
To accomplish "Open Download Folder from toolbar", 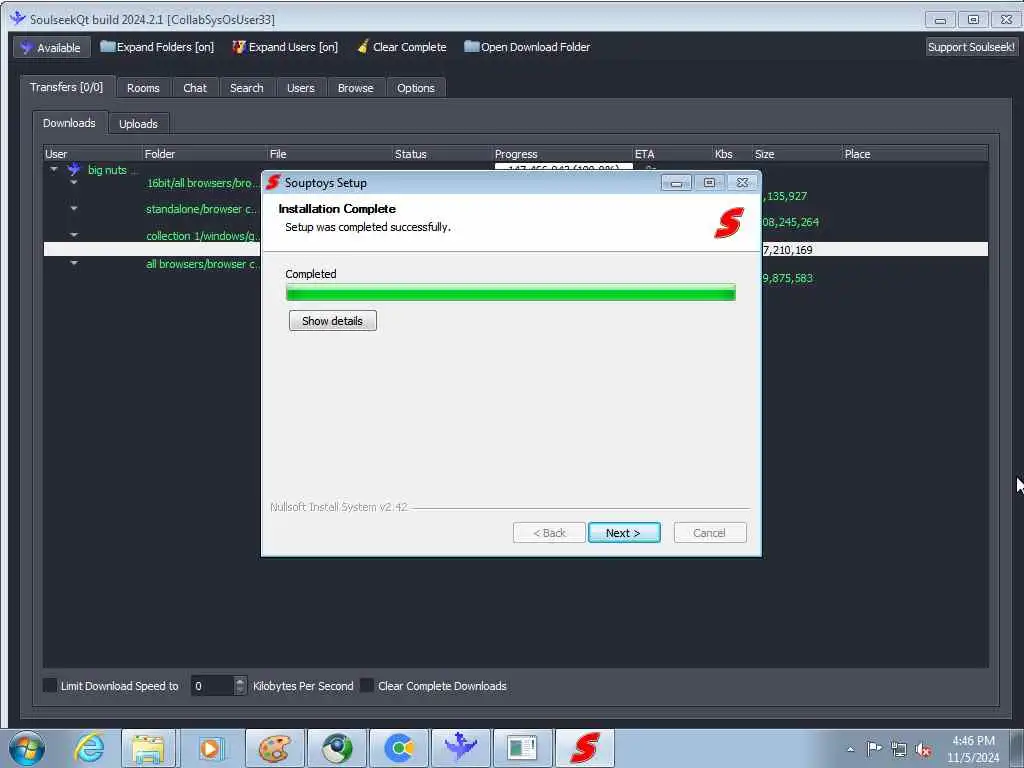I will pos(527,47).
